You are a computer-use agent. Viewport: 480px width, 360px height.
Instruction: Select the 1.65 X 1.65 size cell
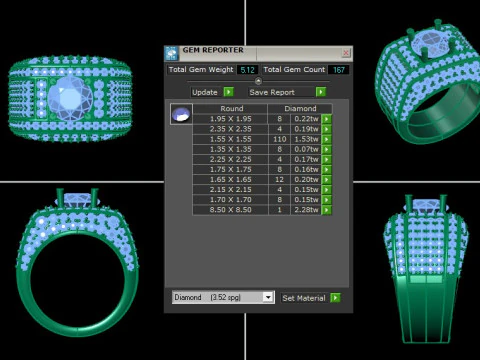pyautogui.click(x=230, y=180)
